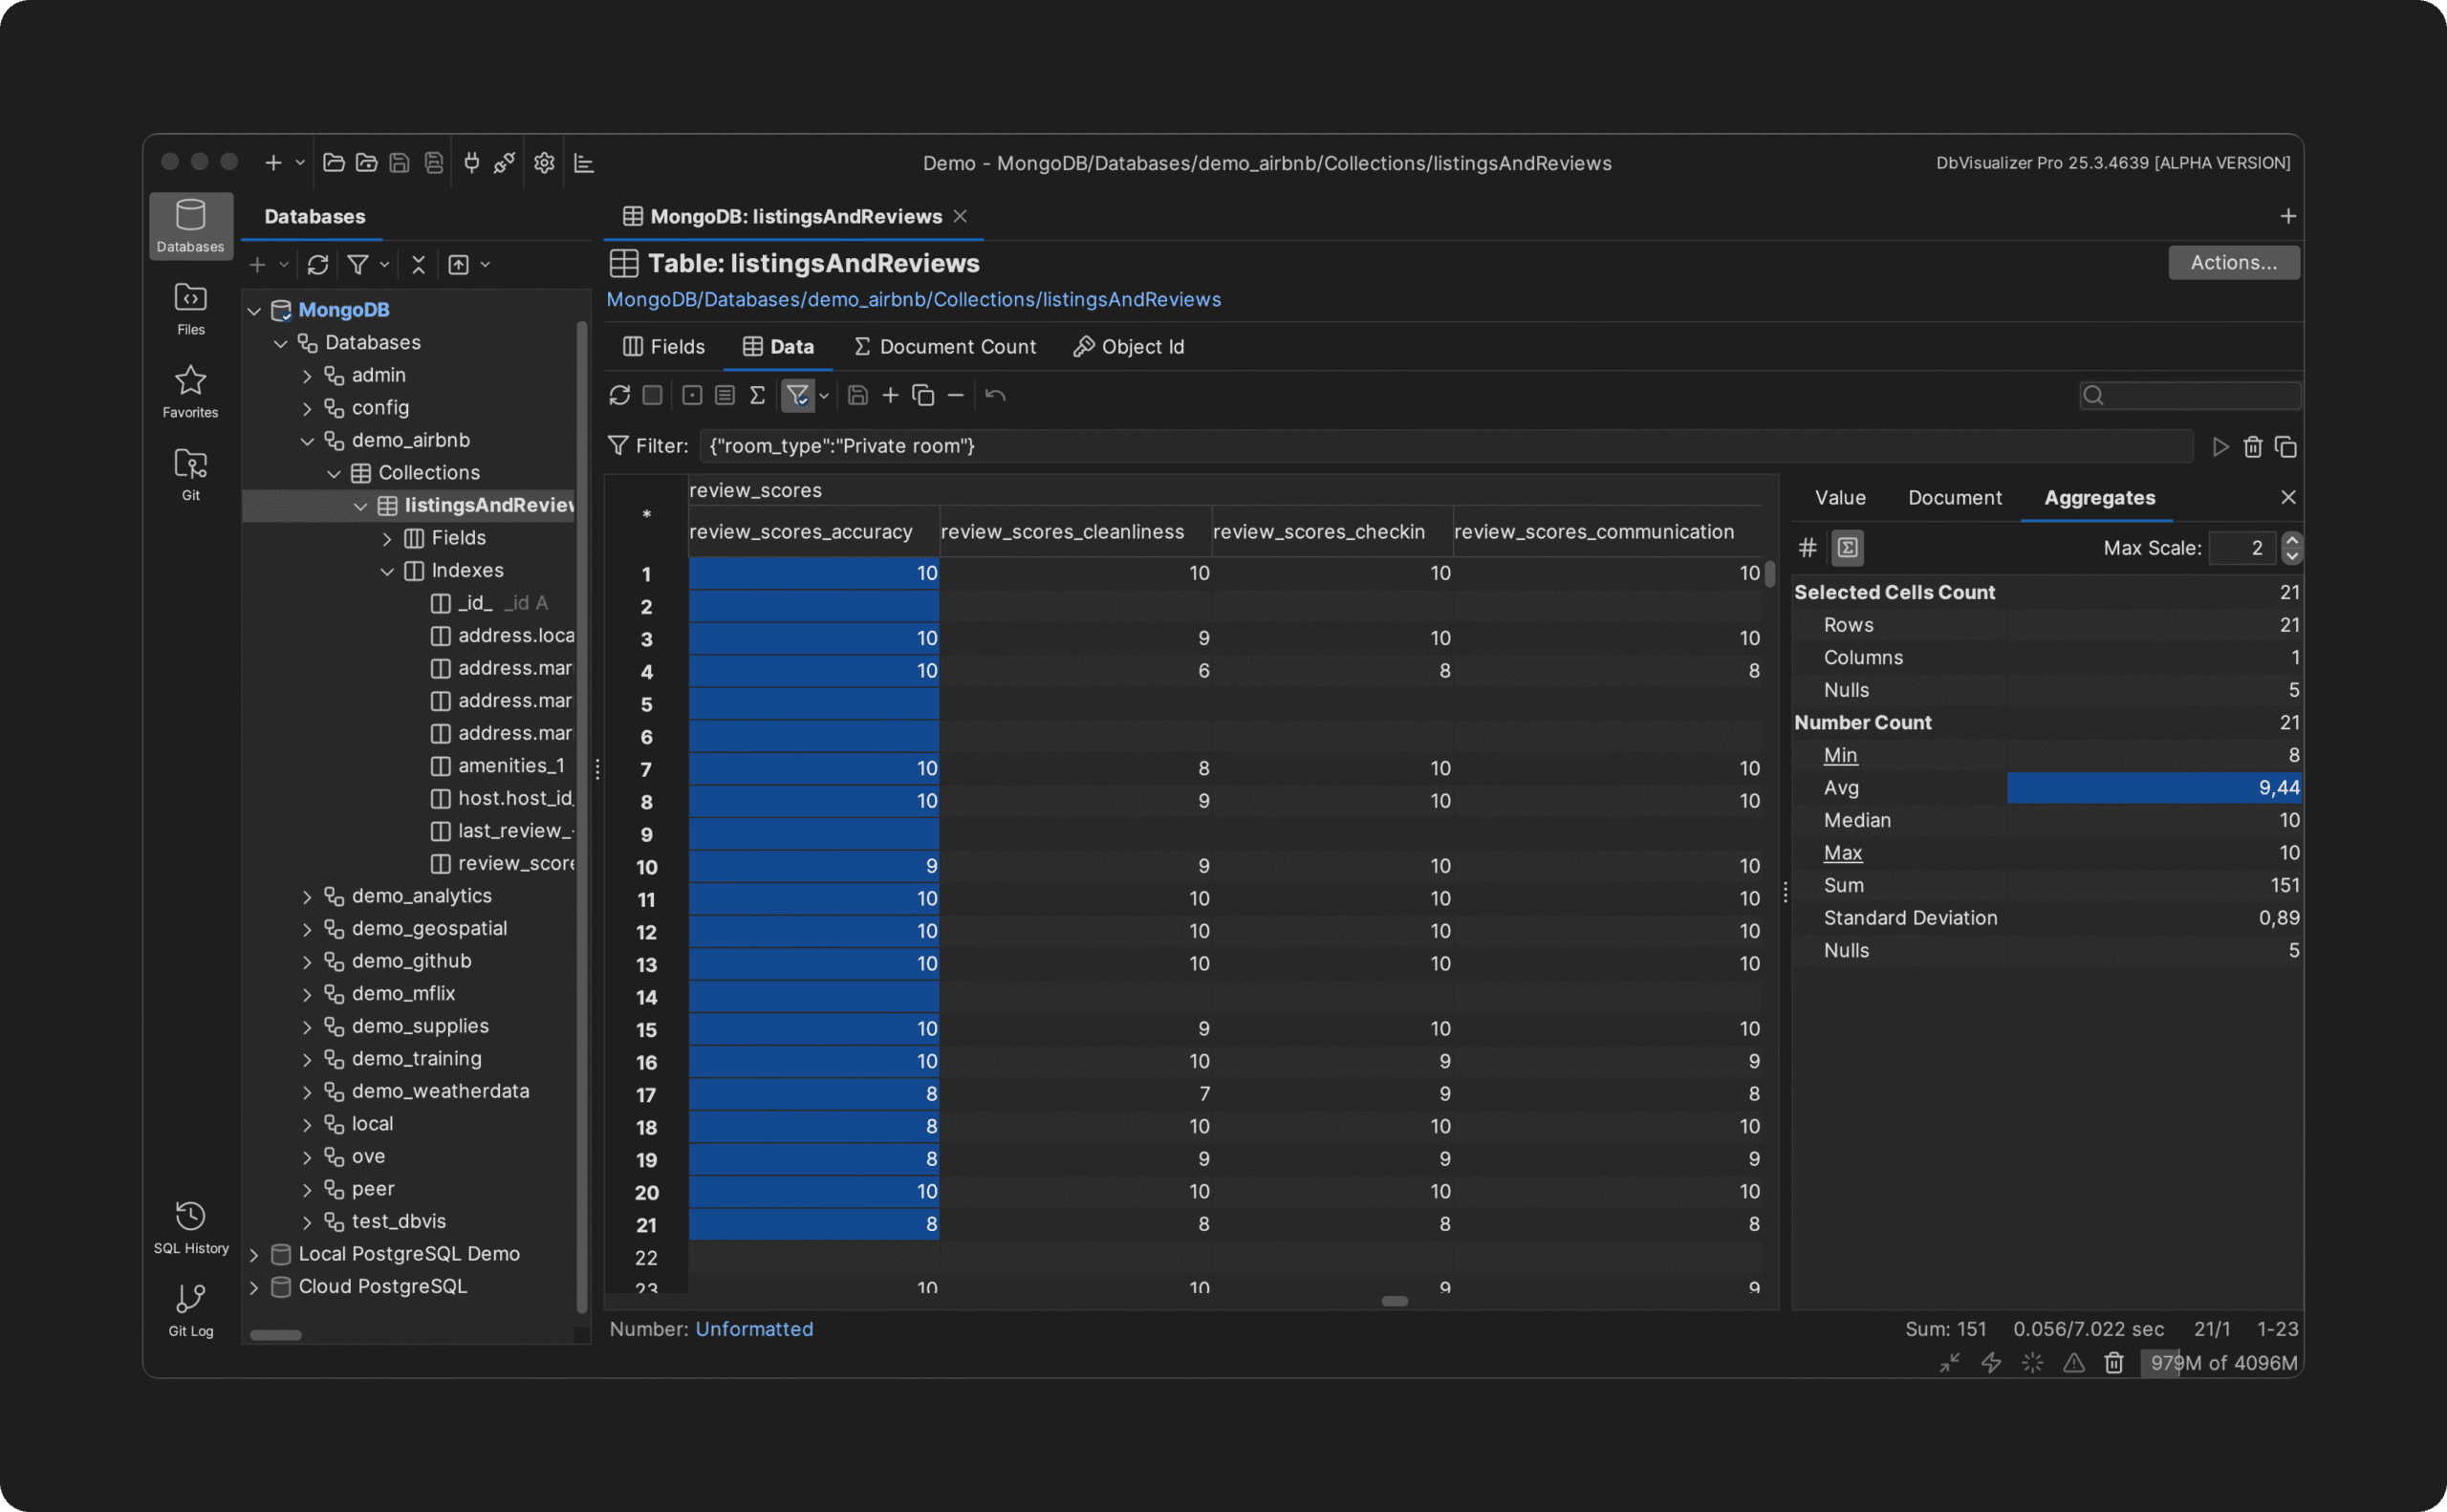Switch to the Document tab
The height and width of the screenshot is (1512, 2447).
1954,498
